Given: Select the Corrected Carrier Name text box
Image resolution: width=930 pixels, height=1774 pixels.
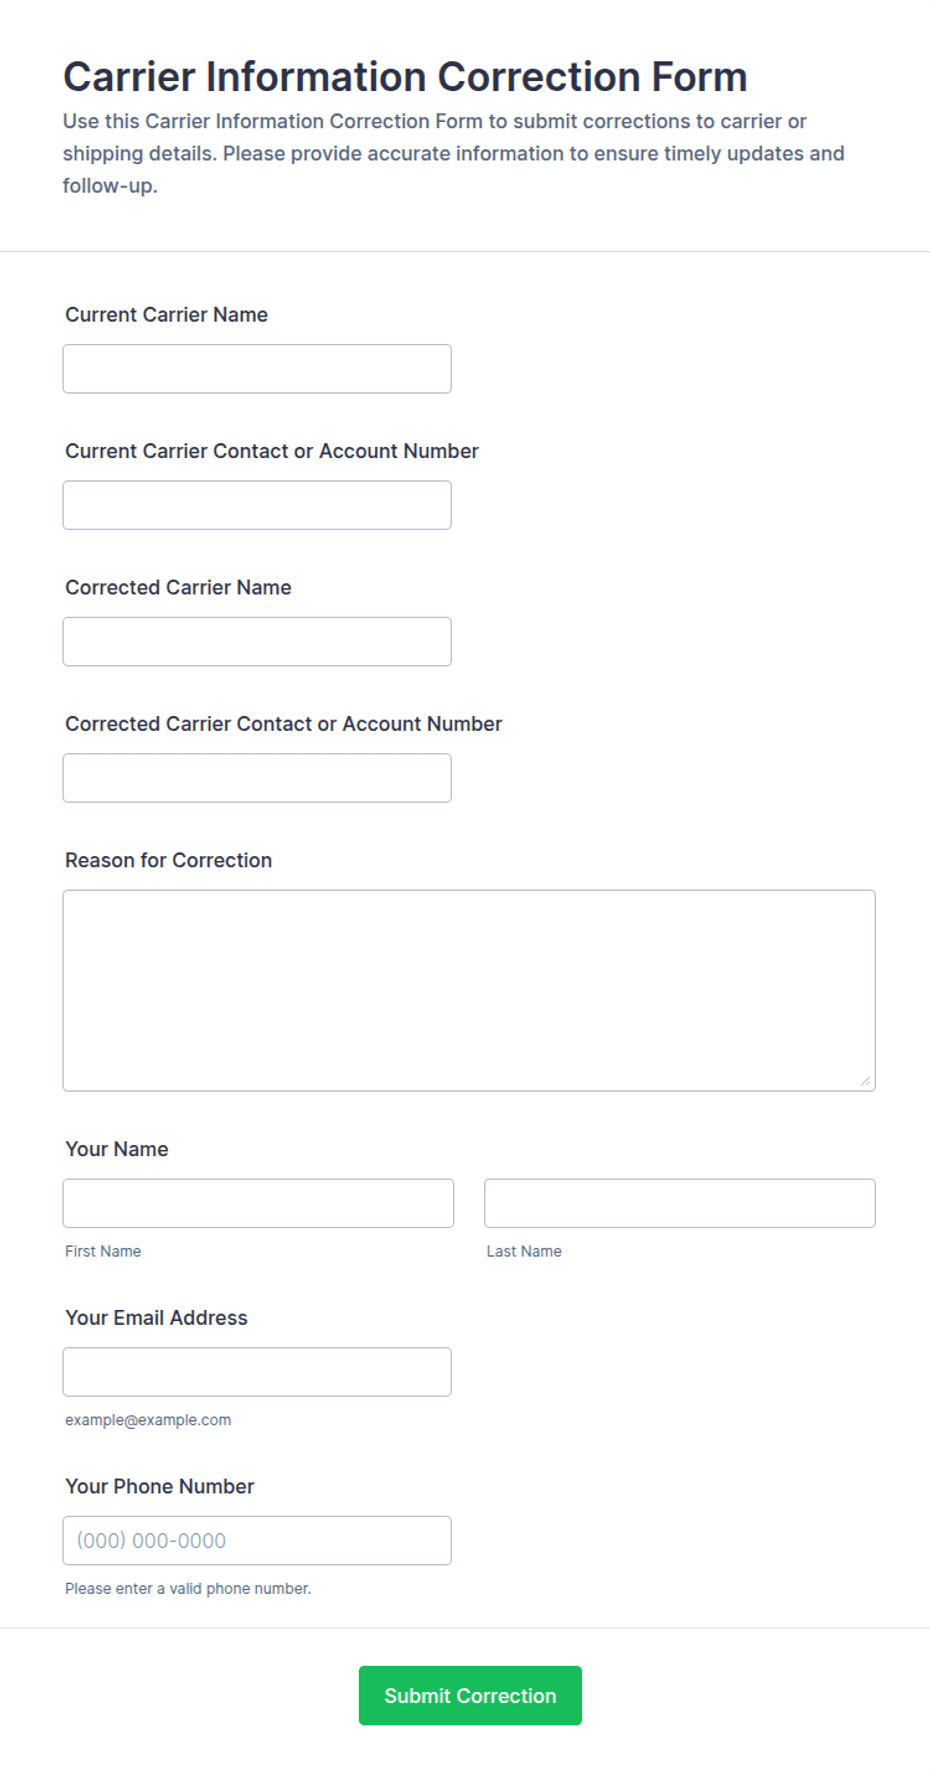Looking at the screenshot, I should [x=257, y=641].
